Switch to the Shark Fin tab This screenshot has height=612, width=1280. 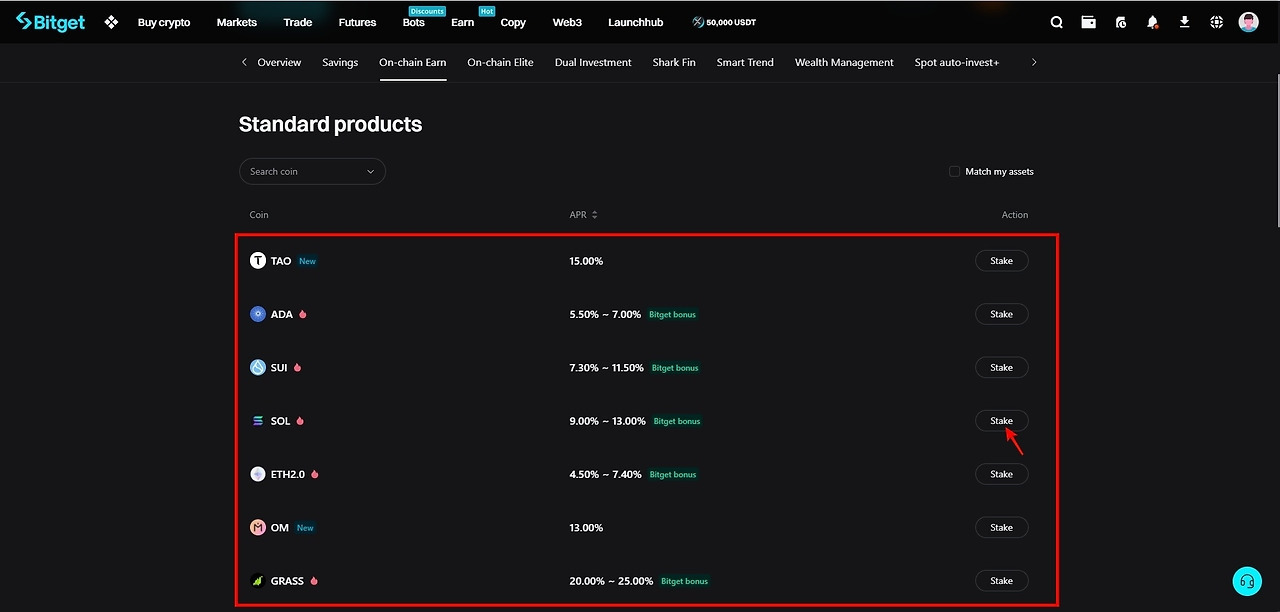pyautogui.click(x=674, y=62)
